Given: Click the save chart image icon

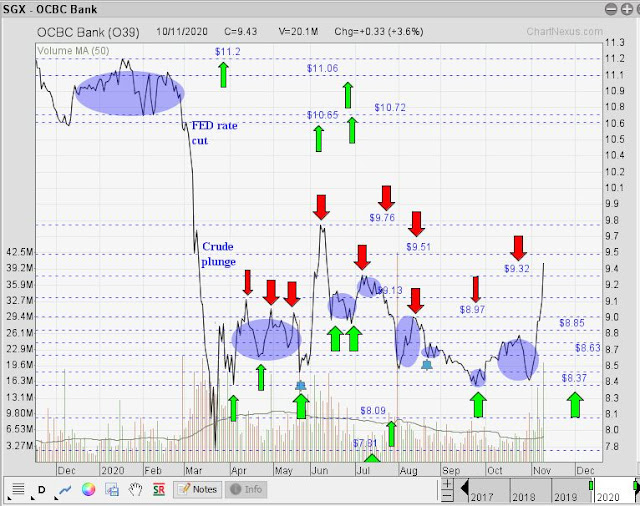Looking at the screenshot, I should point(112,489).
